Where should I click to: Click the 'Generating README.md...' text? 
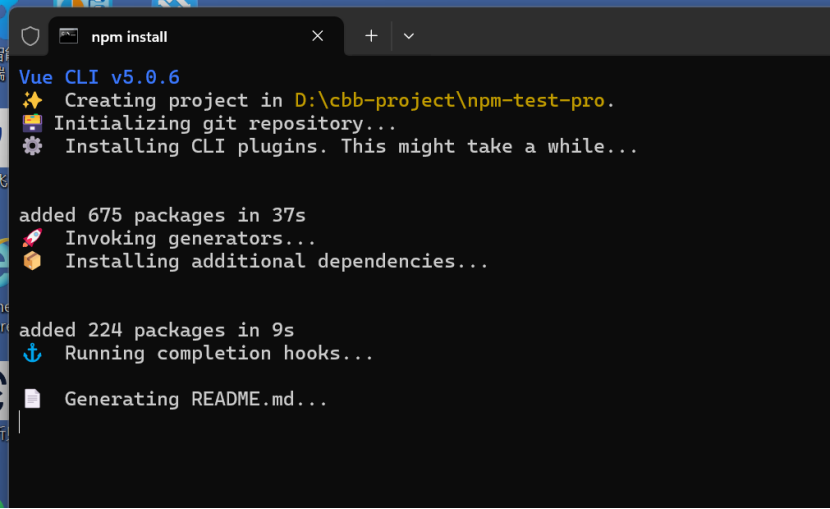click(196, 400)
